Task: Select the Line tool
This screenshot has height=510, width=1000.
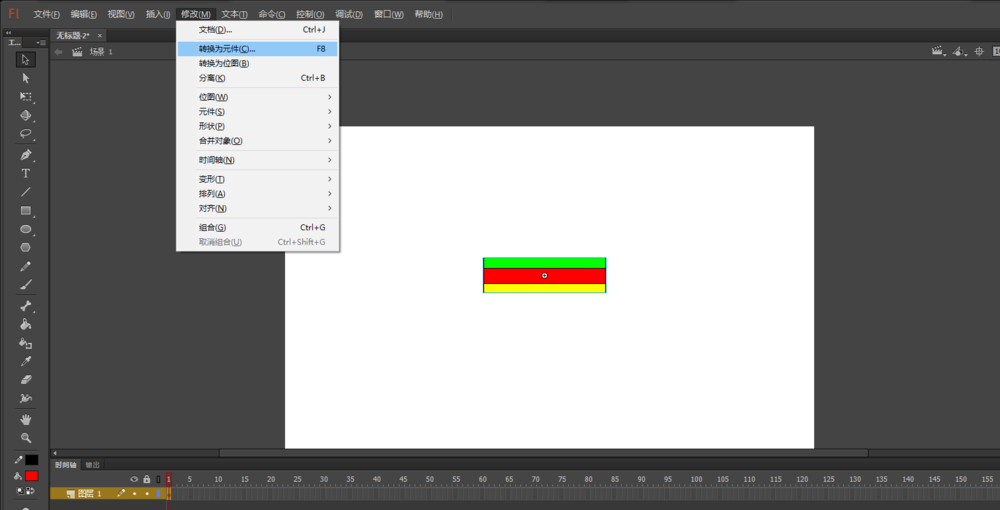Action: point(26,192)
